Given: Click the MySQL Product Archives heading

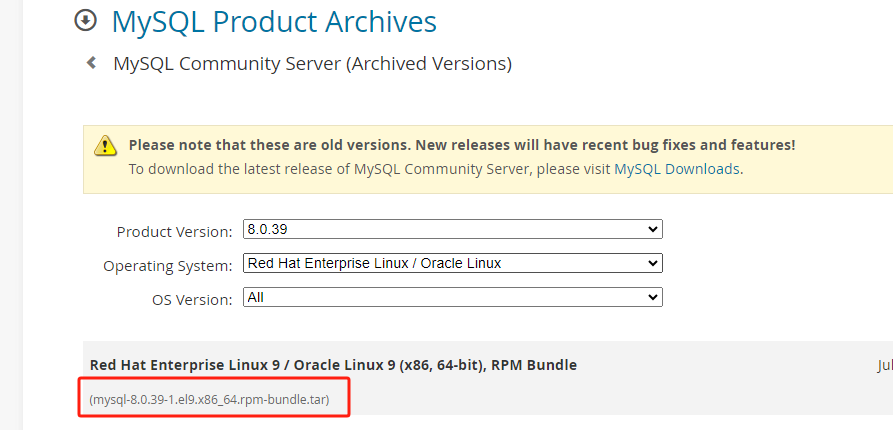Looking at the screenshot, I should click(274, 21).
